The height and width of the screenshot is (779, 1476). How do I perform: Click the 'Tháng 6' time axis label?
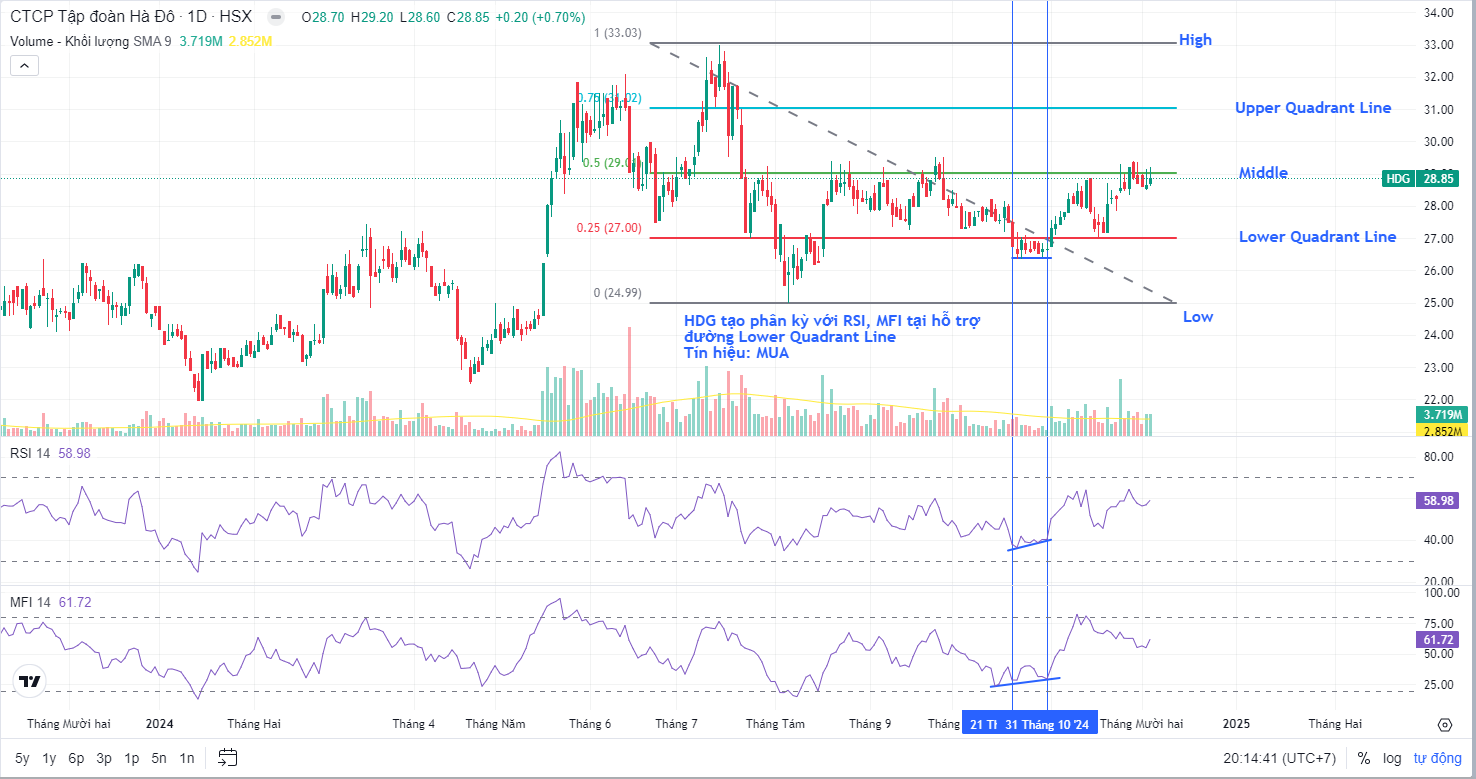(x=589, y=724)
